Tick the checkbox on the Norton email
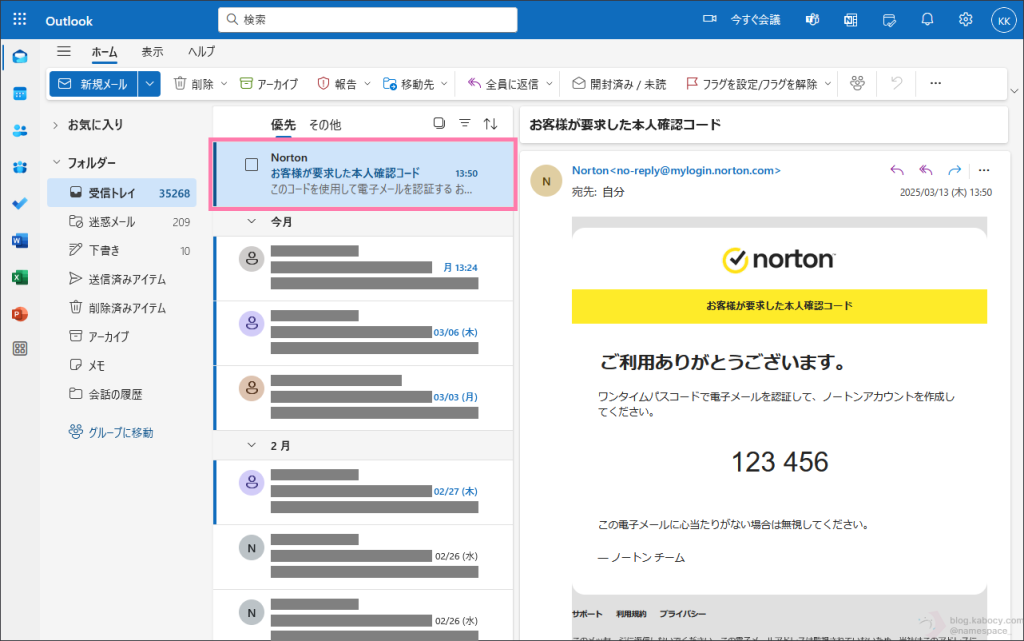 point(252,164)
